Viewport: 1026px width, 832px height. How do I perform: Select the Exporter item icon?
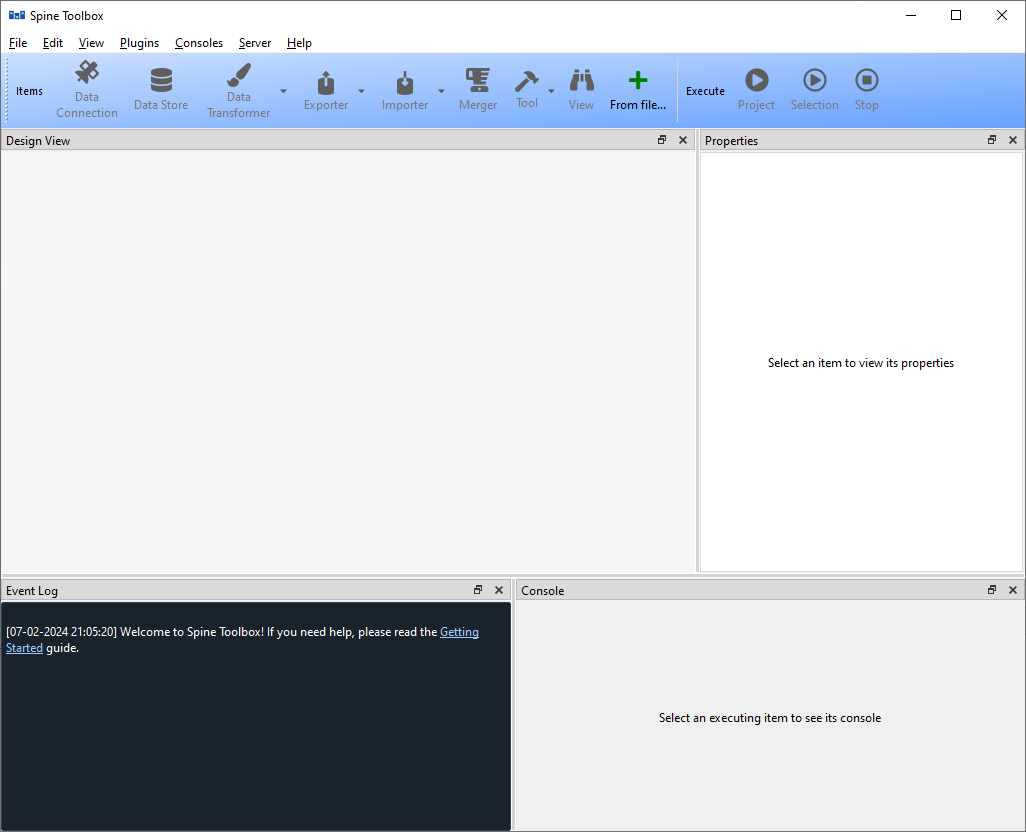tap(326, 83)
